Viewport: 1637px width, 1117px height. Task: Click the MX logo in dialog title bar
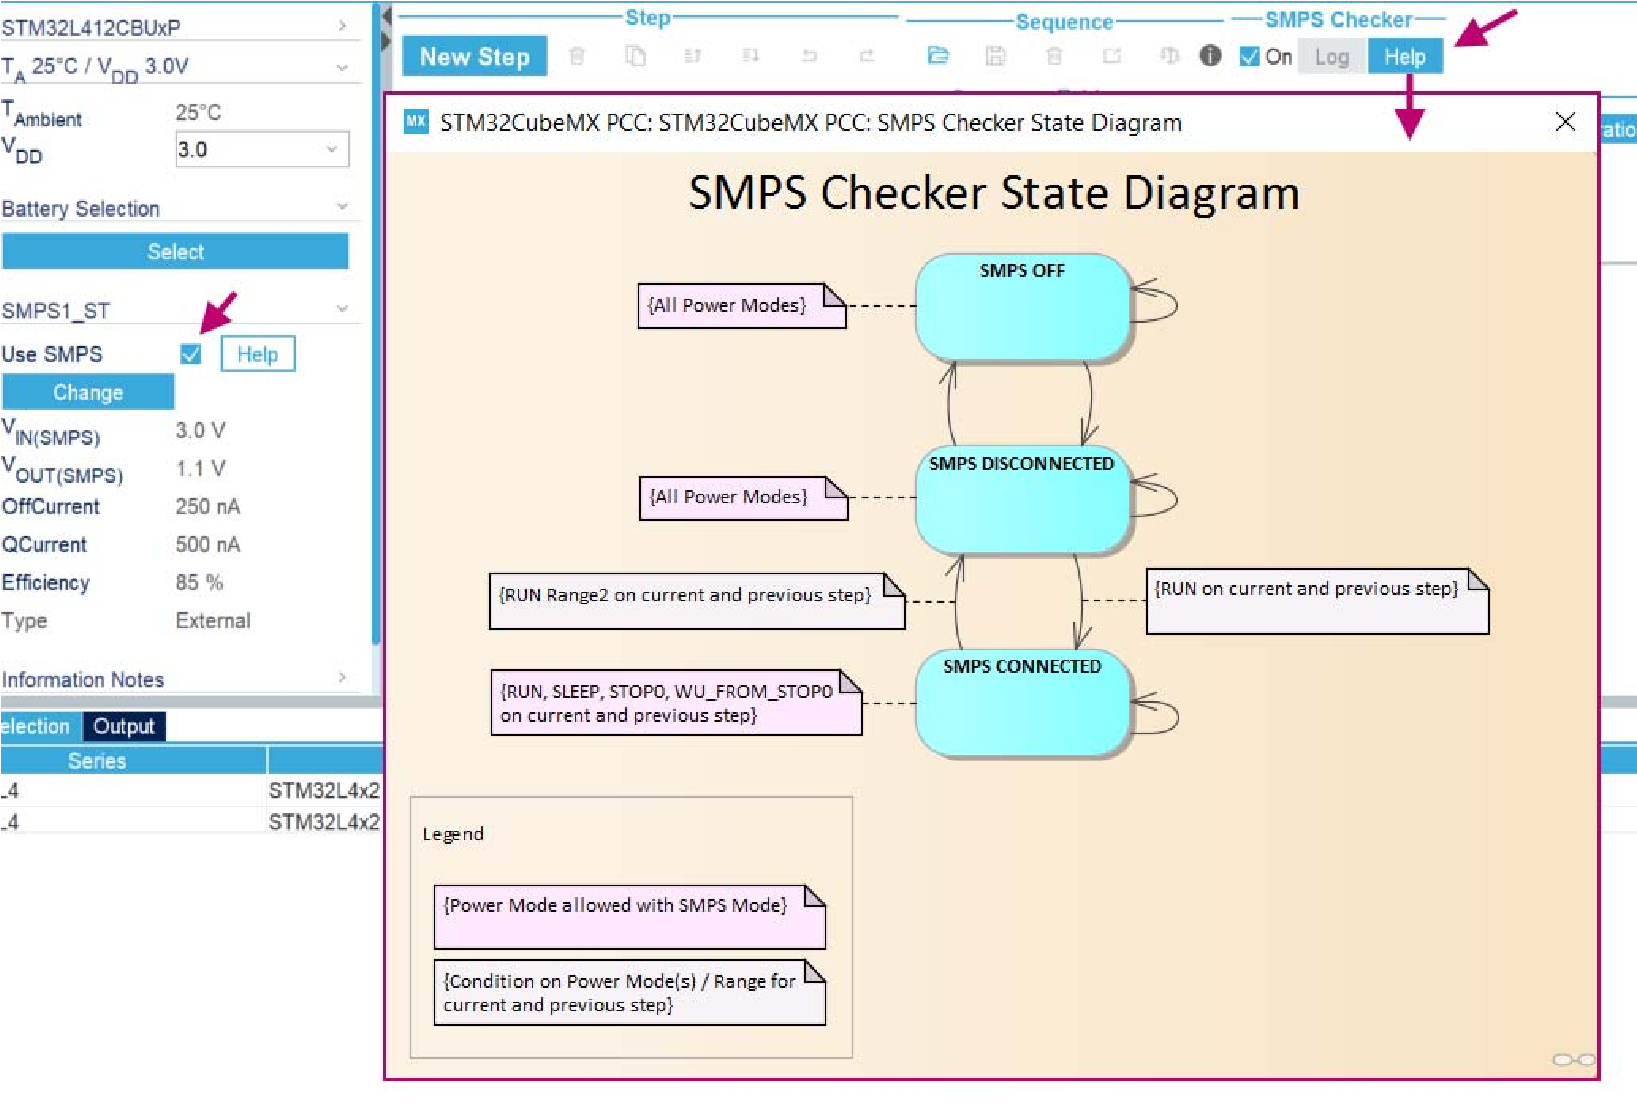pos(416,122)
